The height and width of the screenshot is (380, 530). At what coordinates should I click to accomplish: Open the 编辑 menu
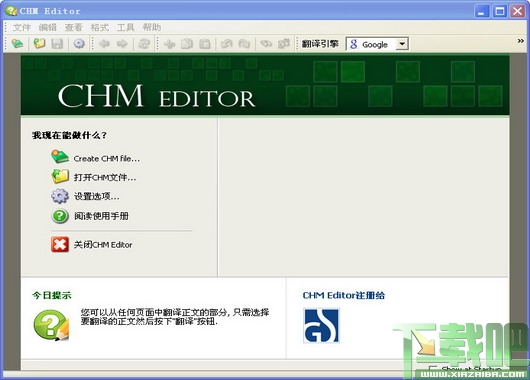48,27
